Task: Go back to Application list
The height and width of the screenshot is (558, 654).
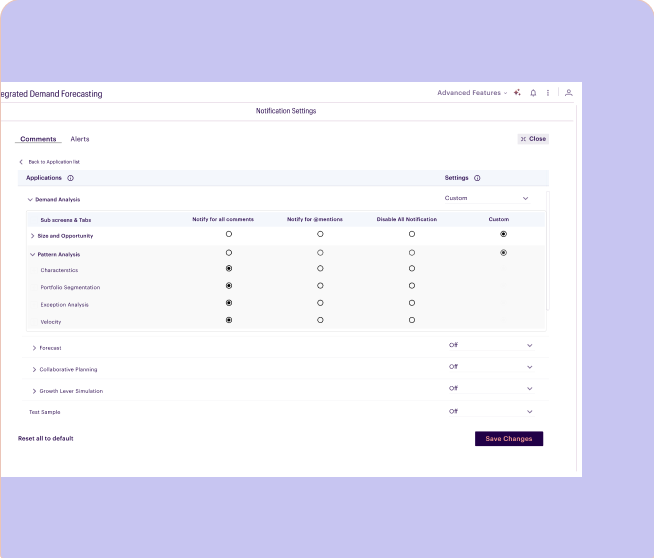Action: (x=54, y=162)
